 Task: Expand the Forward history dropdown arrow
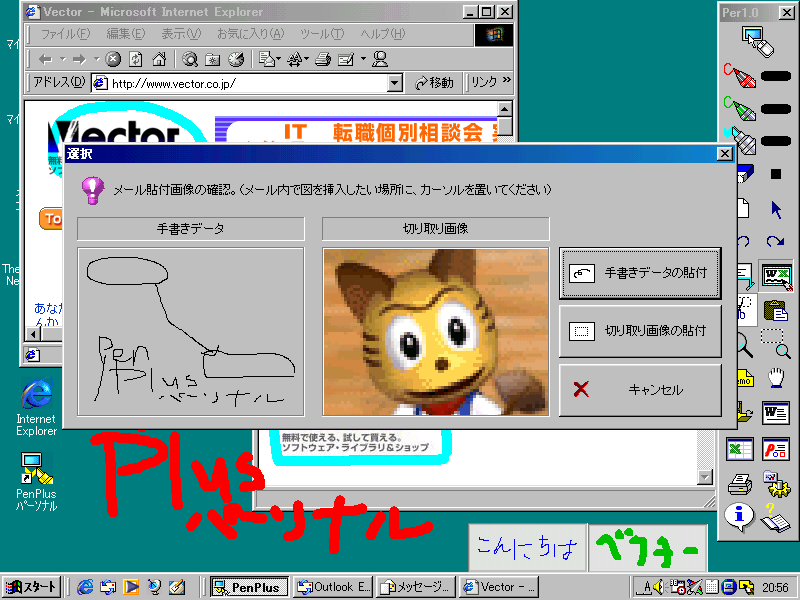click(96, 60)
